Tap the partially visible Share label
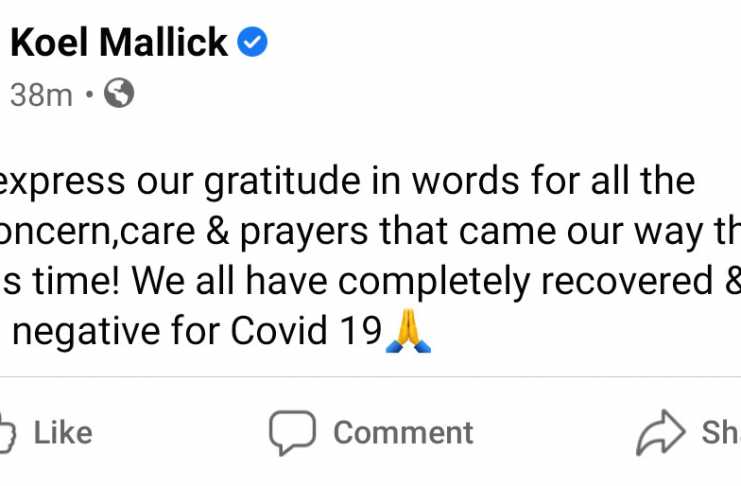The image size is (741, 486). point(721,433)
